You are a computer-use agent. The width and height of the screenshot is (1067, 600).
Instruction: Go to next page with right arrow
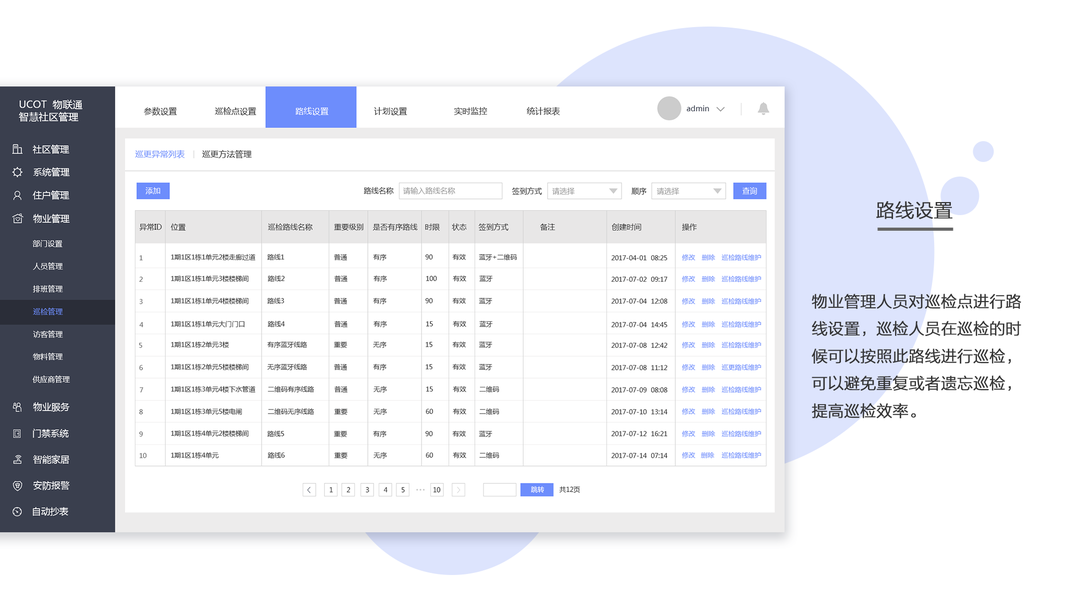[458, 490]
